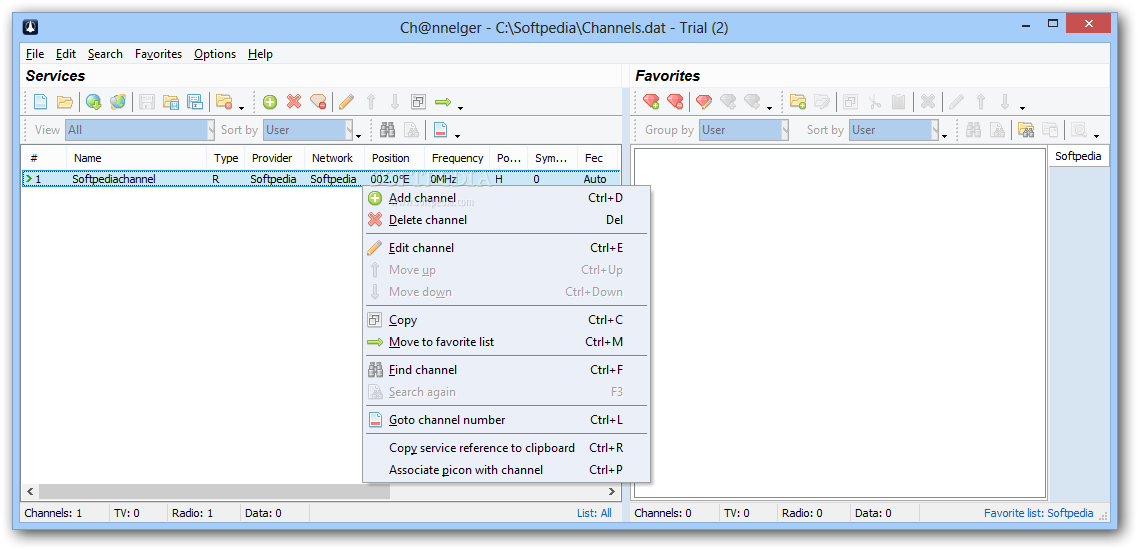Choose 'Goto channel number' in context menu
Viewport: 1138px width, 550px height.
pyautogui.click(x=507, y=420)
